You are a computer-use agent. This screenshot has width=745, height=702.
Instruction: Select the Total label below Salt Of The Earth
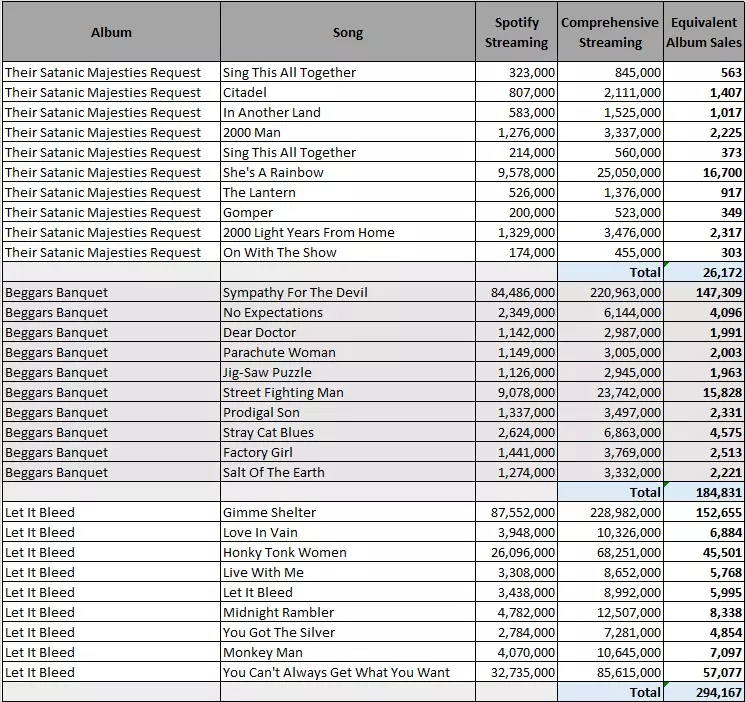click(610, 492)
